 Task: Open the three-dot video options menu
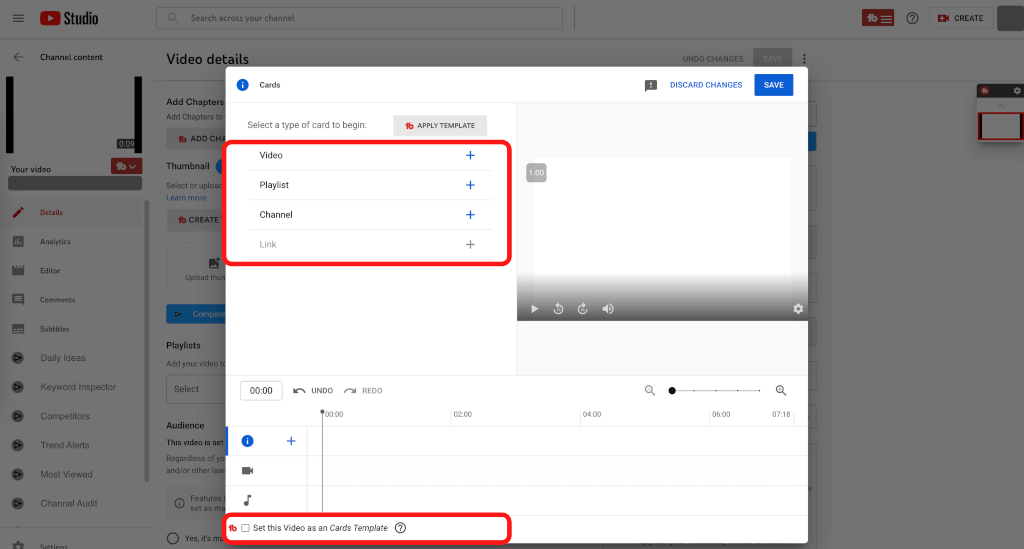click(804, 59)
